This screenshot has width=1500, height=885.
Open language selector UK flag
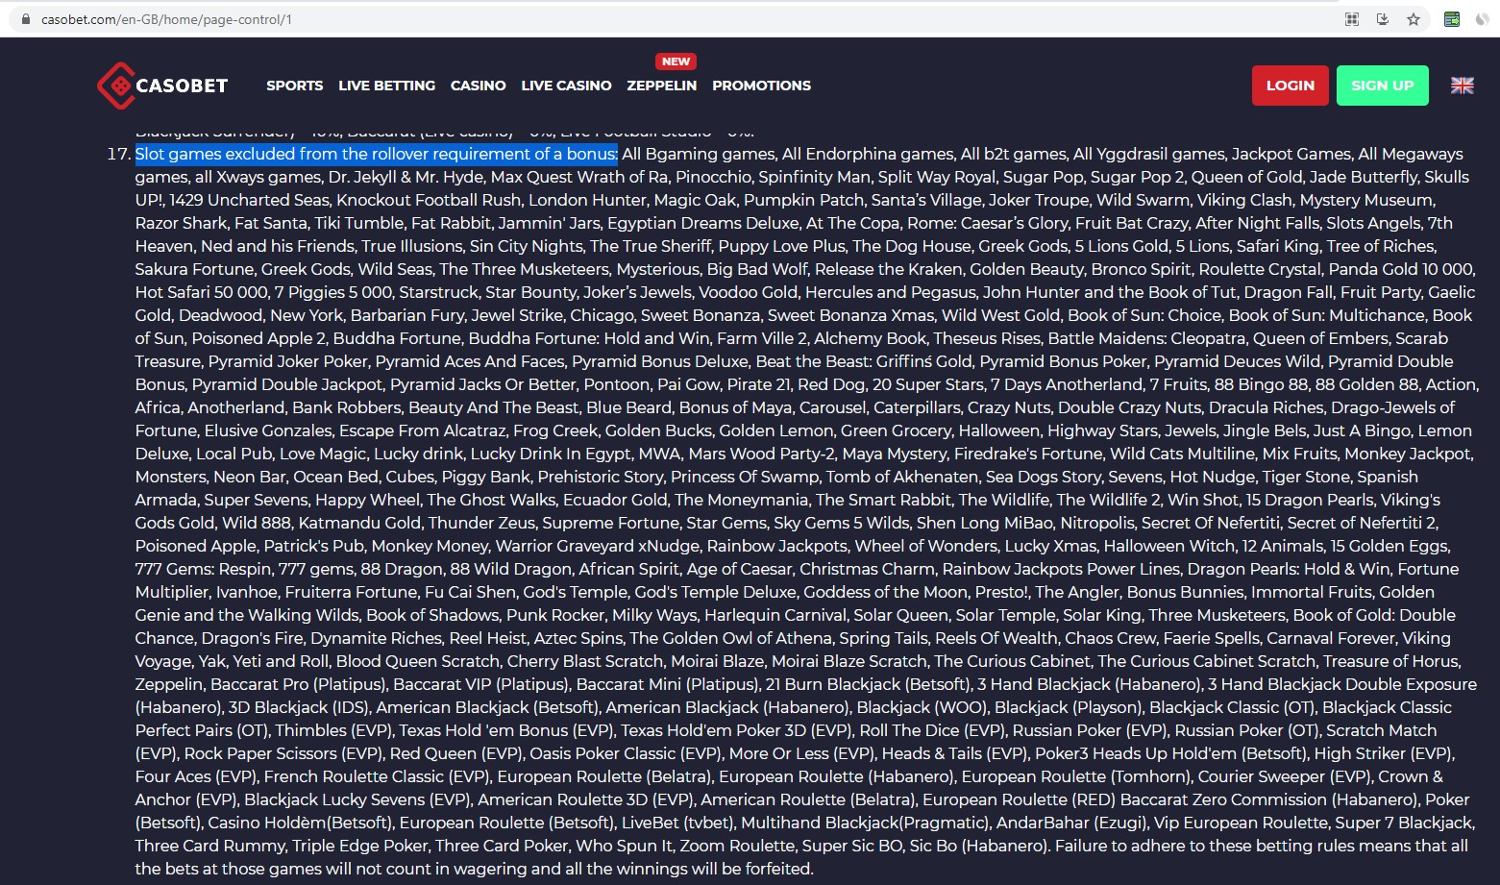(1462, 86)
